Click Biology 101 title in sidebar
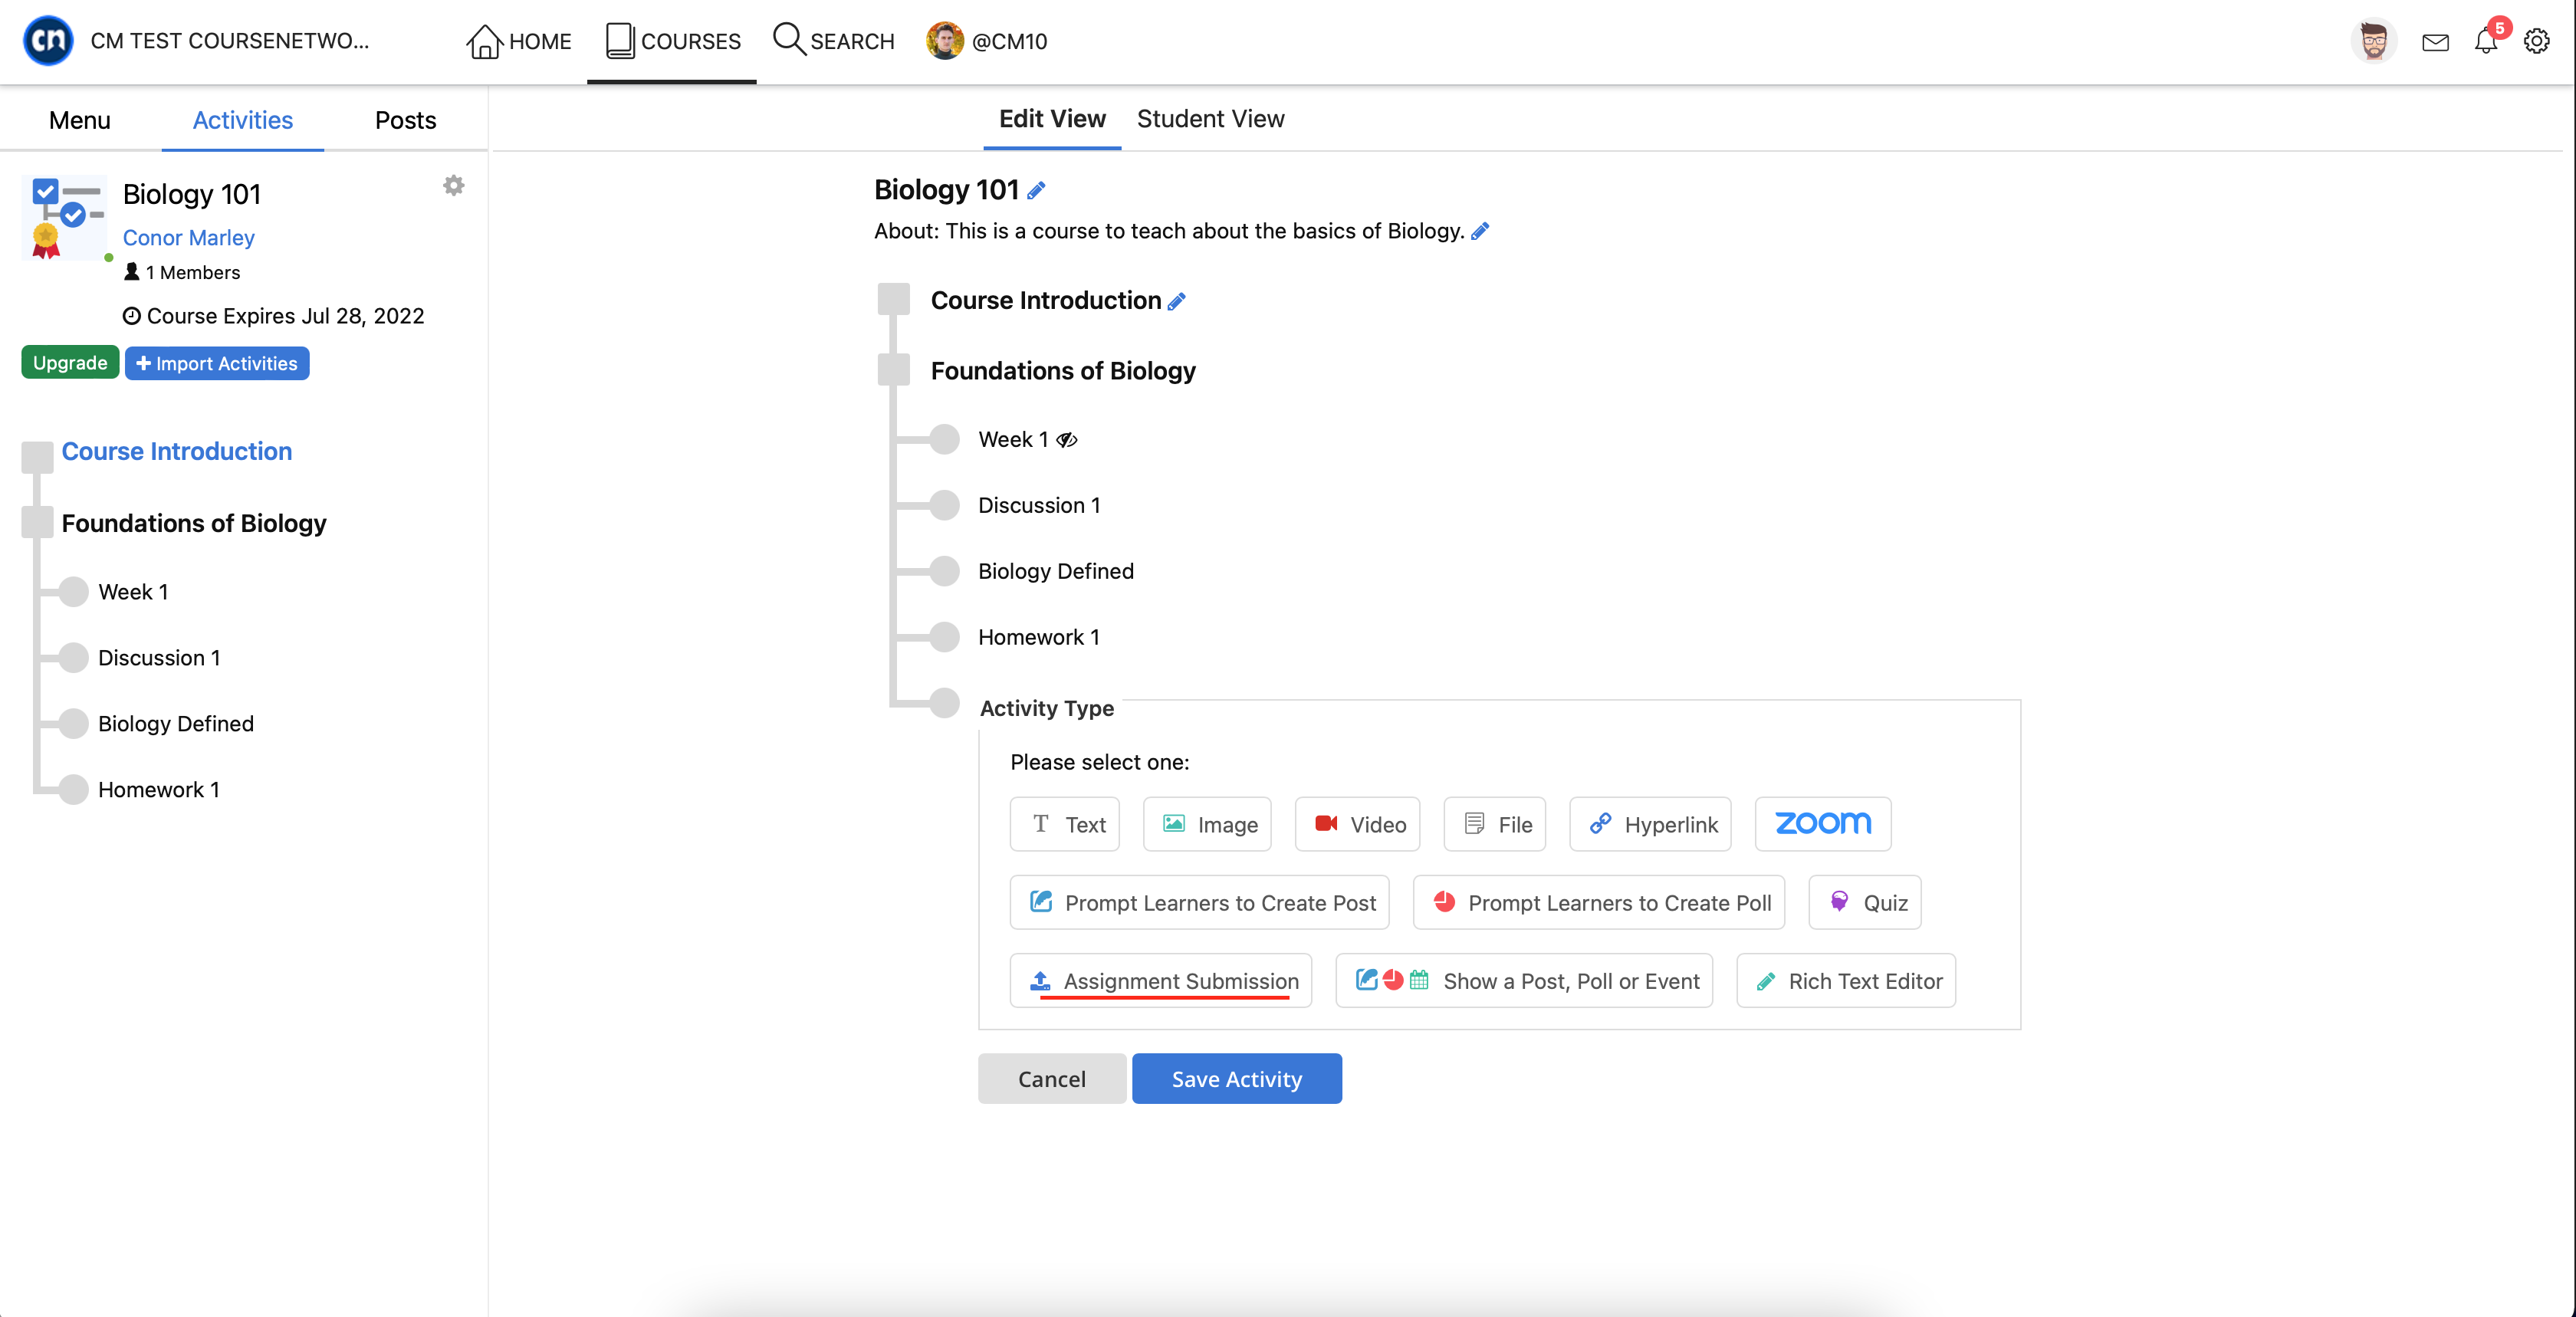The width and height of the screenshot is (2576, 1317). (192, 194)
